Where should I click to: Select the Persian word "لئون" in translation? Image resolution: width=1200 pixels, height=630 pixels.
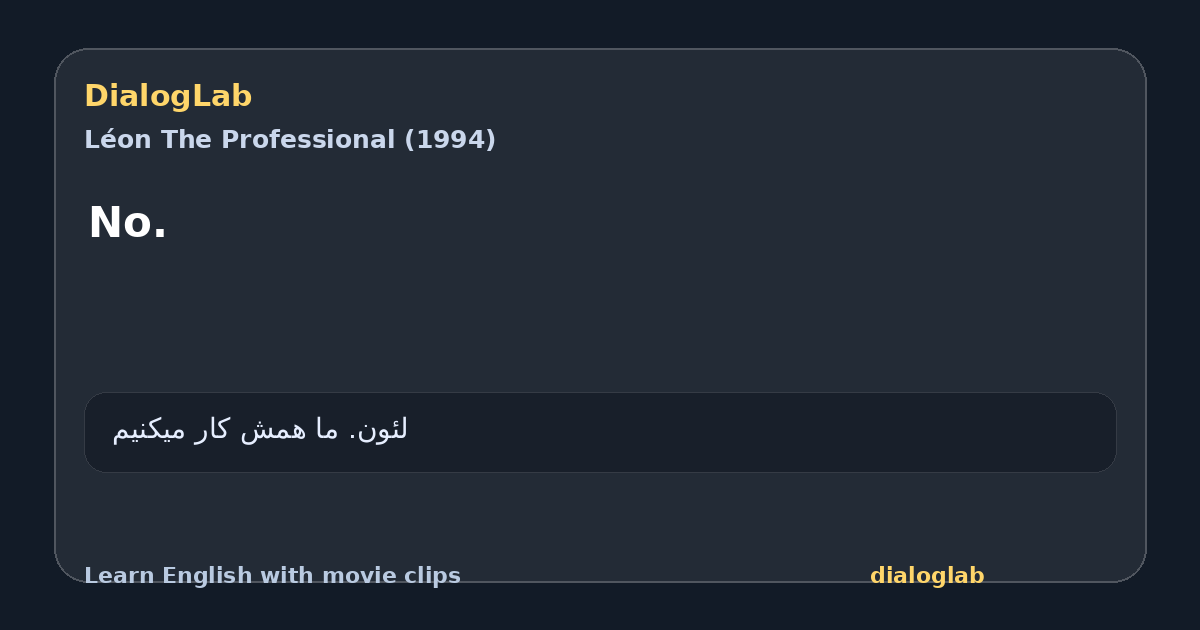pos(382,430)
